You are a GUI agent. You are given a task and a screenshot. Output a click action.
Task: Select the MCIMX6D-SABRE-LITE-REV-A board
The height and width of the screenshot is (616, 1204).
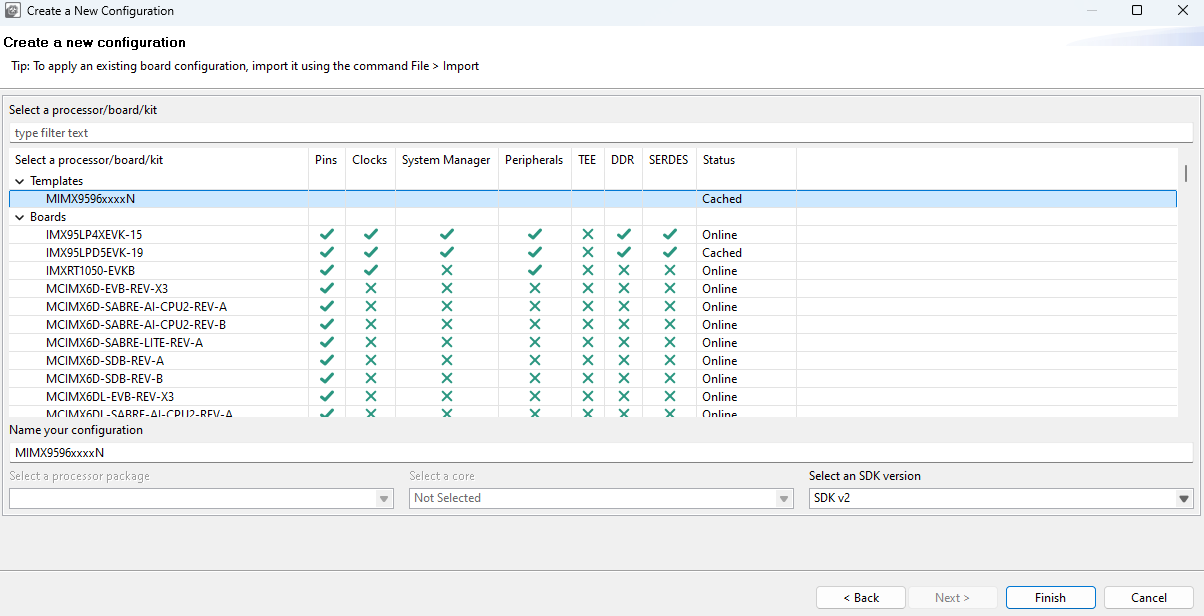tap(124, 343)
